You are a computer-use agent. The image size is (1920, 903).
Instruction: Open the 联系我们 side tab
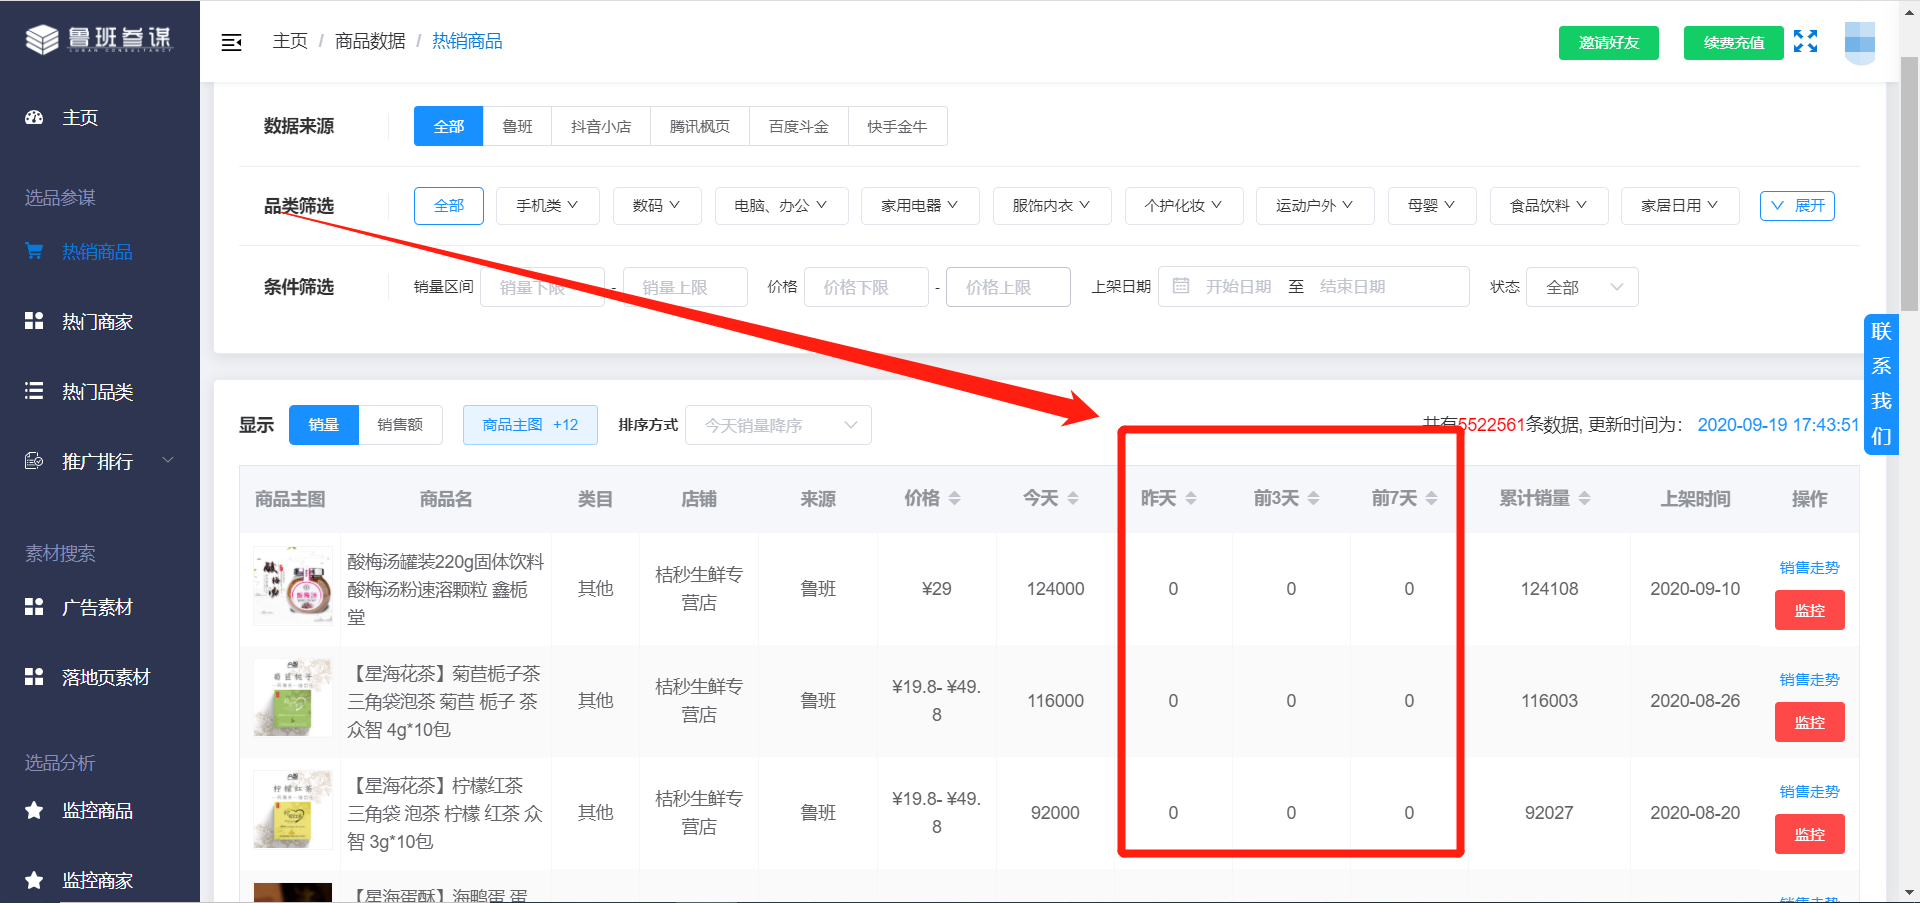pyautogui.click(x=1881, y=385)
